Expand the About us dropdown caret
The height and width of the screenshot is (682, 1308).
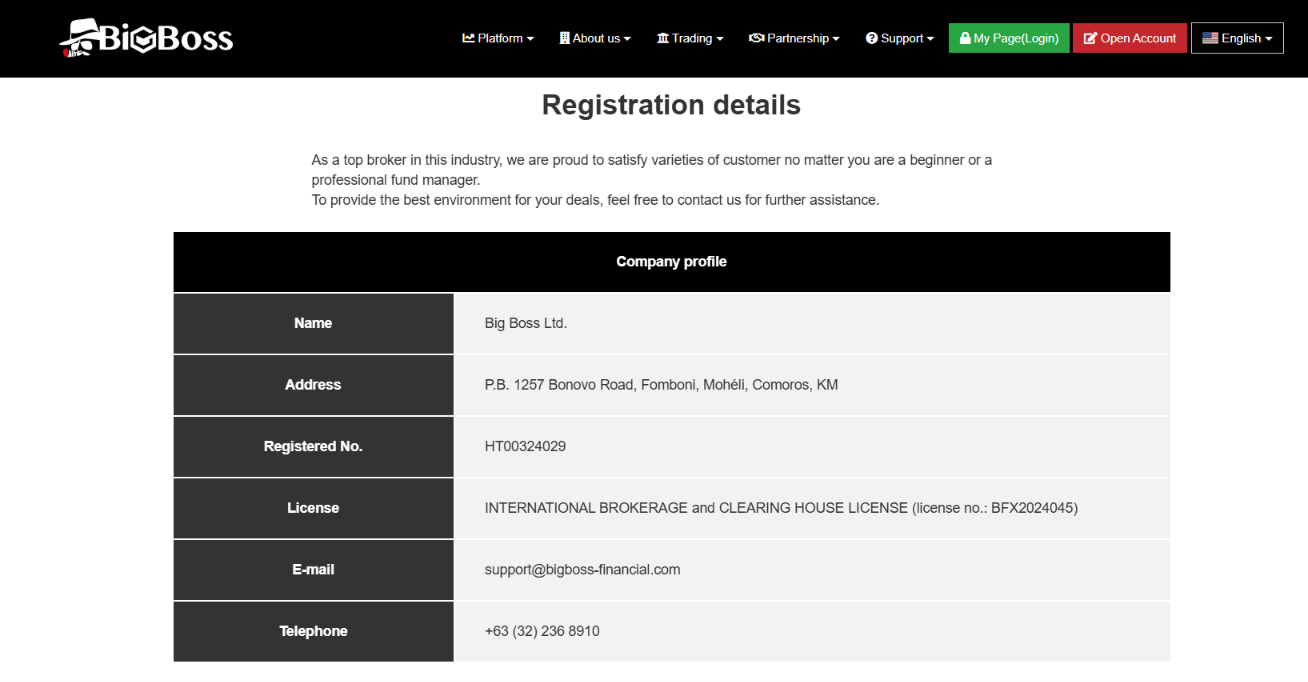[x=627, y=39]
